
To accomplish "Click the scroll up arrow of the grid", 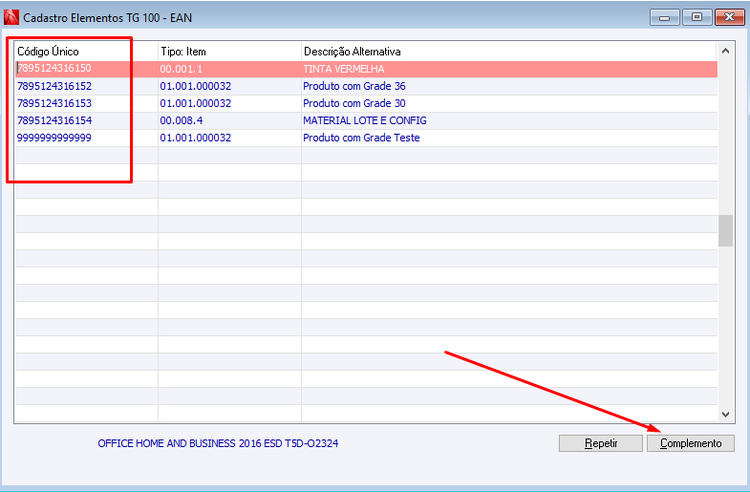I will (726, 51).
